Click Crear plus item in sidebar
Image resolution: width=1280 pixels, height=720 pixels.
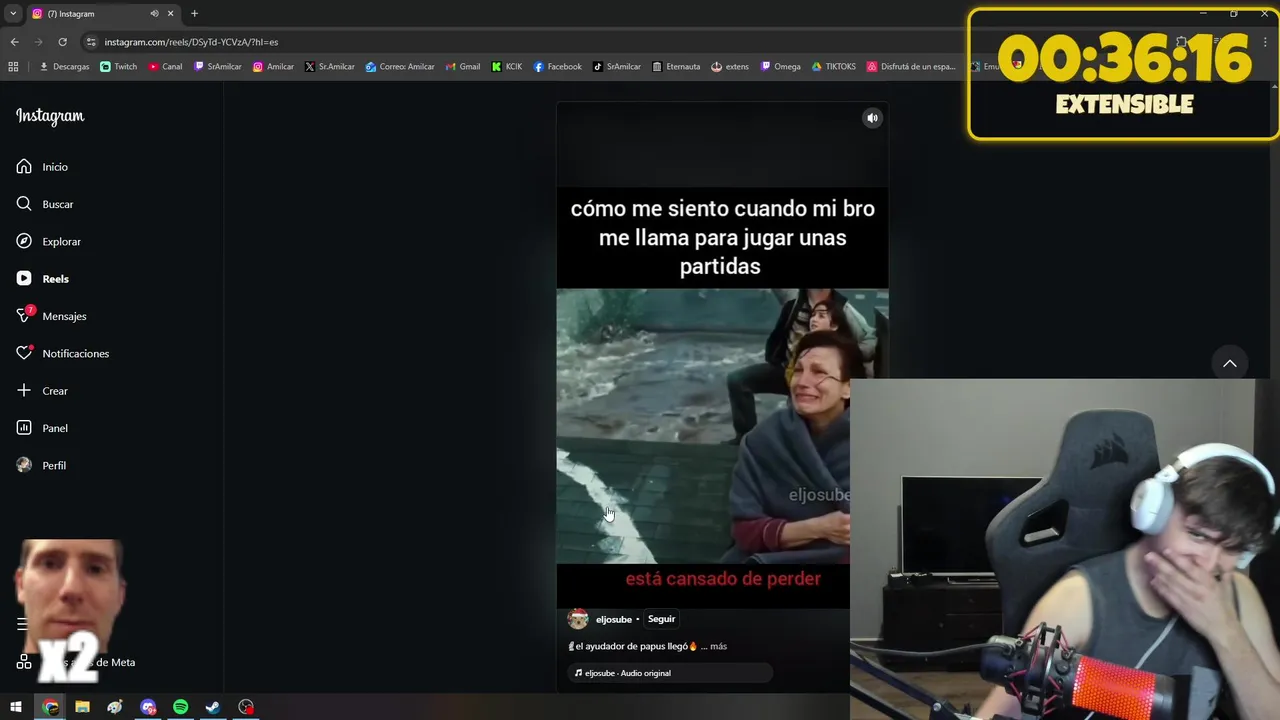(42, 391)
